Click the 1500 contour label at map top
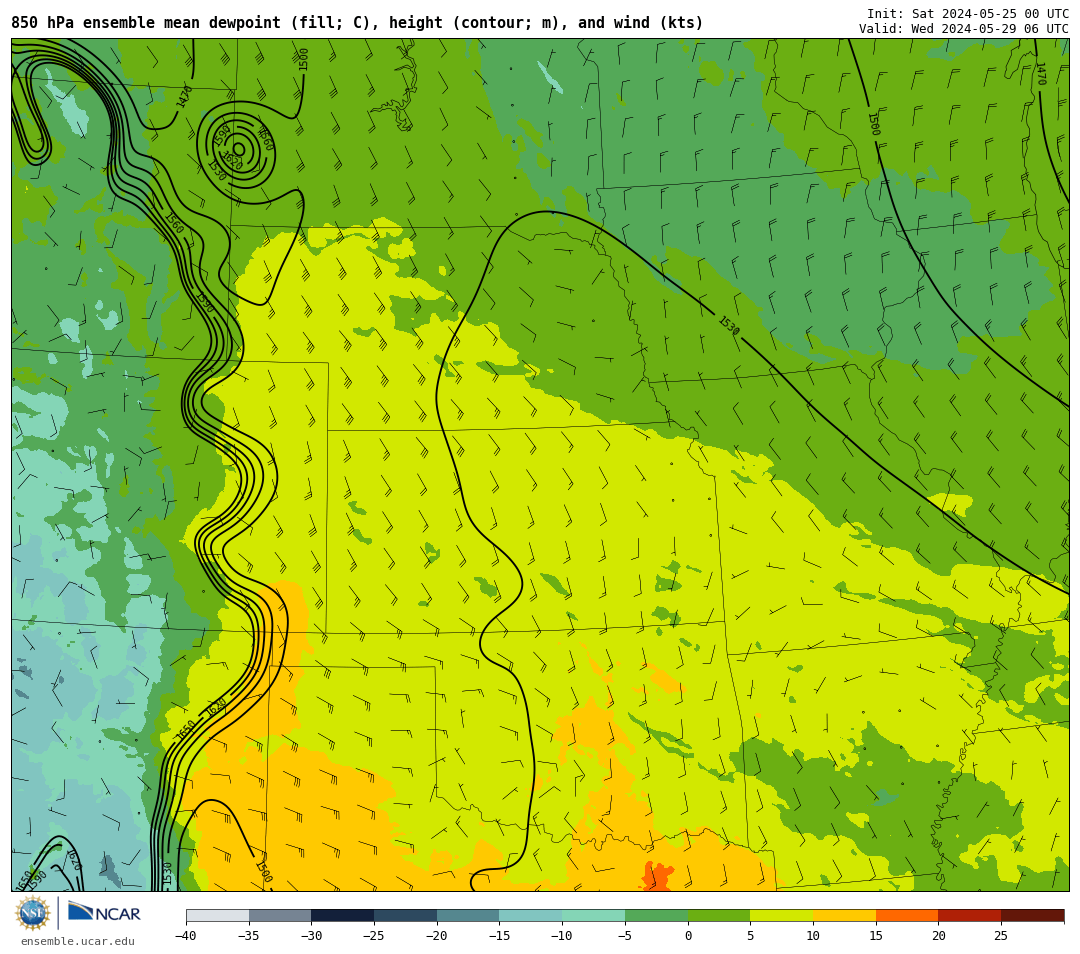 [x=304, y=59]
